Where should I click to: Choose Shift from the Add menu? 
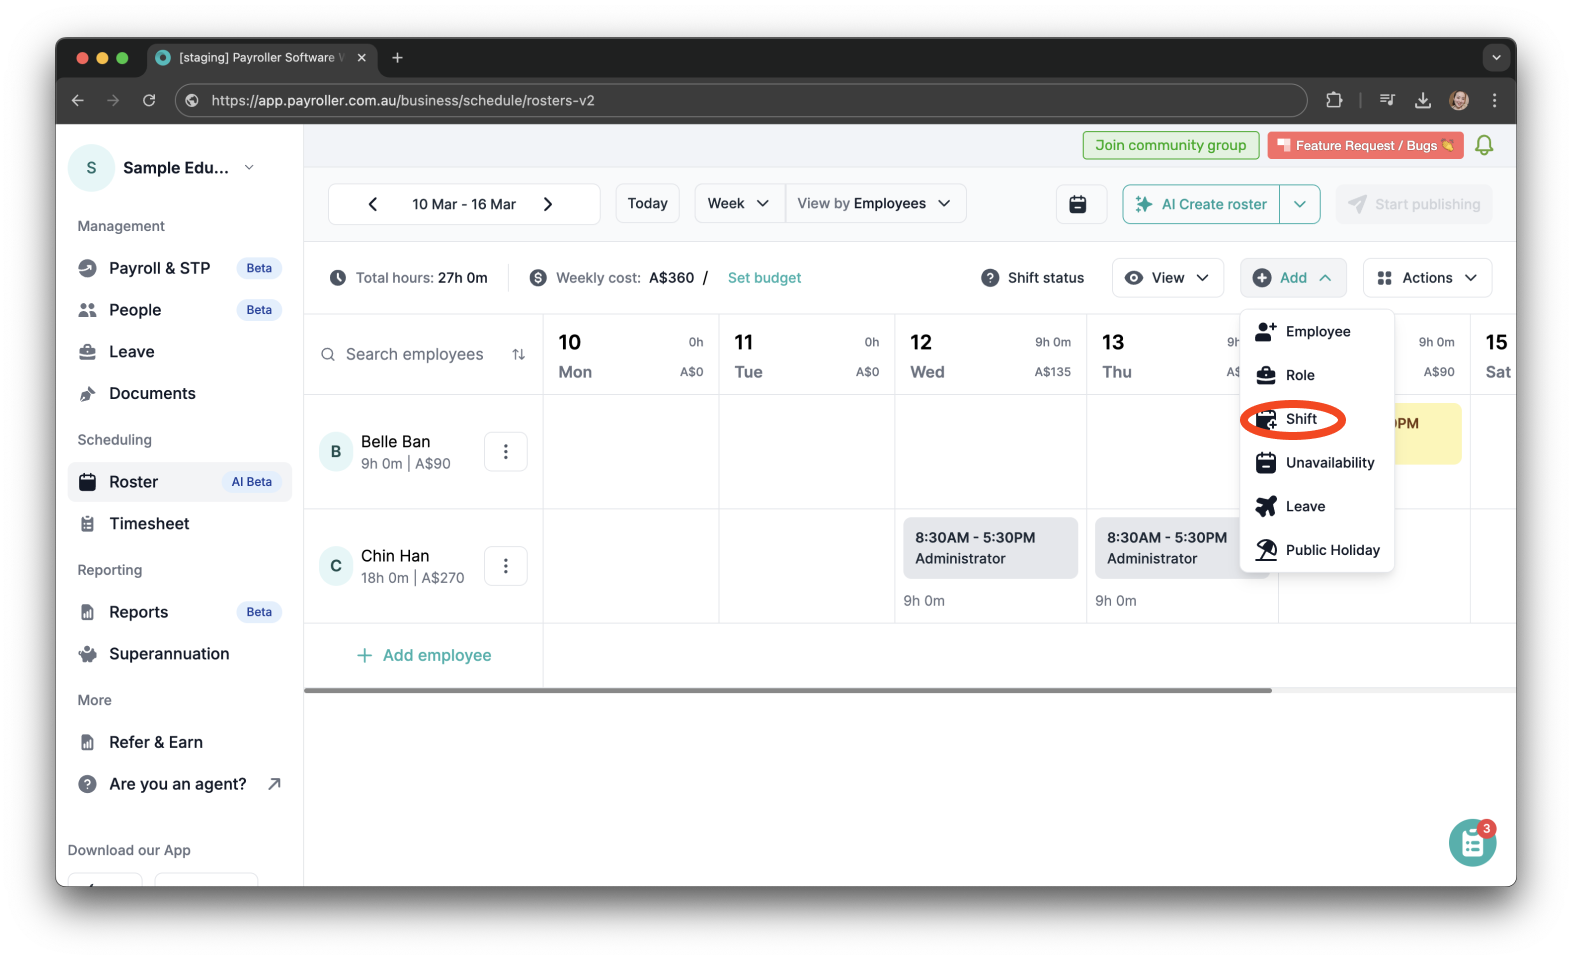[1317, 419]
